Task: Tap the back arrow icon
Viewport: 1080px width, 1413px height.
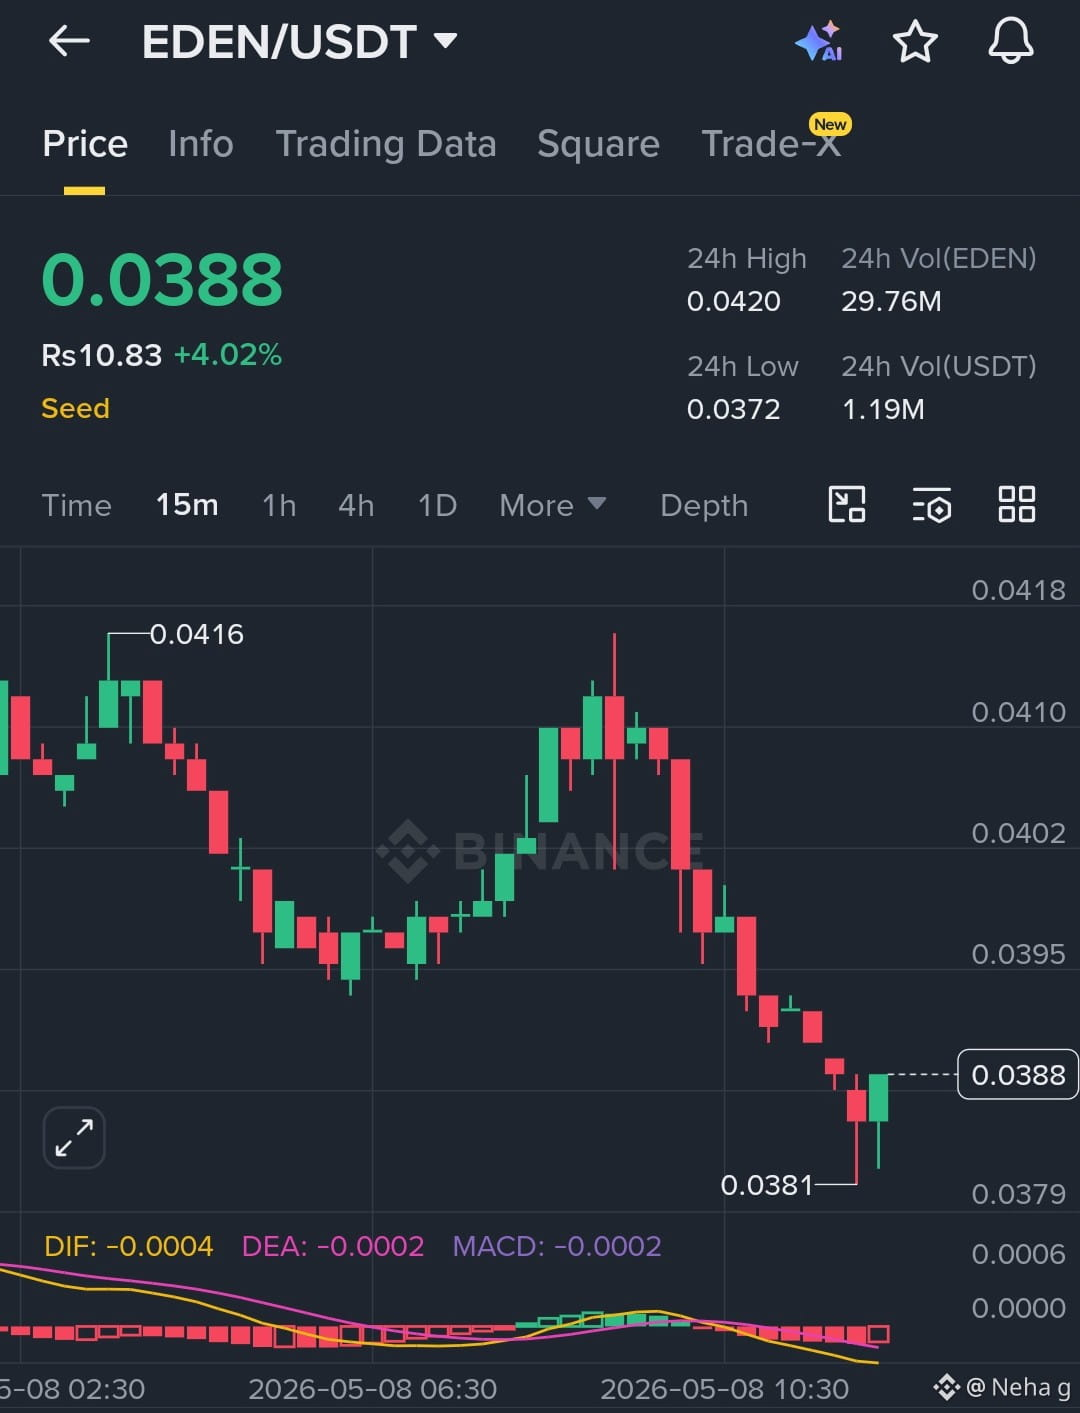Action: tap(69, 41)
